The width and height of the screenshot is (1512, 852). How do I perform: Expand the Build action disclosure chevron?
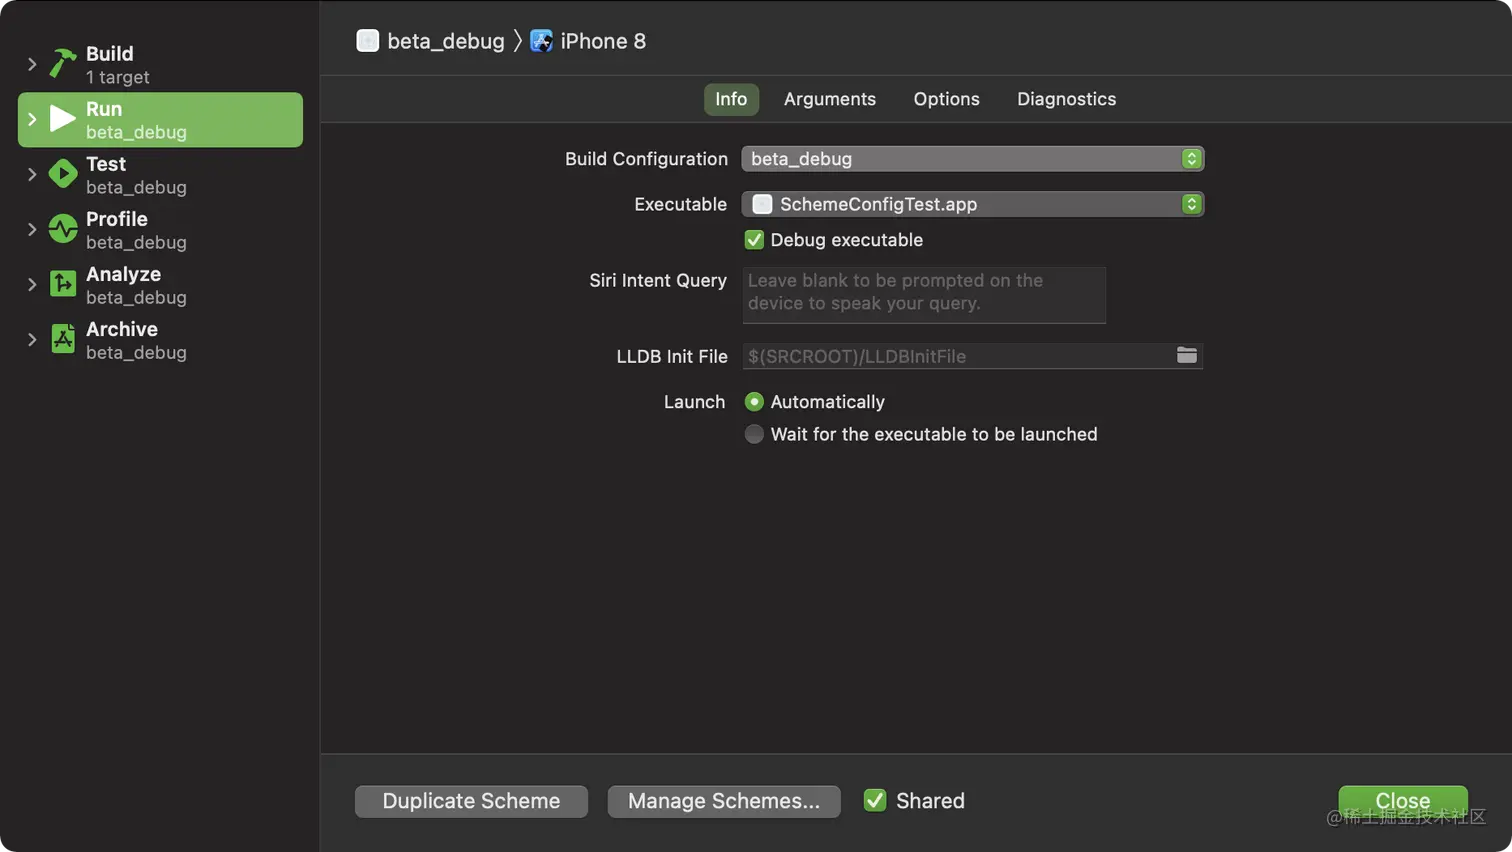(x=32, y=64)
